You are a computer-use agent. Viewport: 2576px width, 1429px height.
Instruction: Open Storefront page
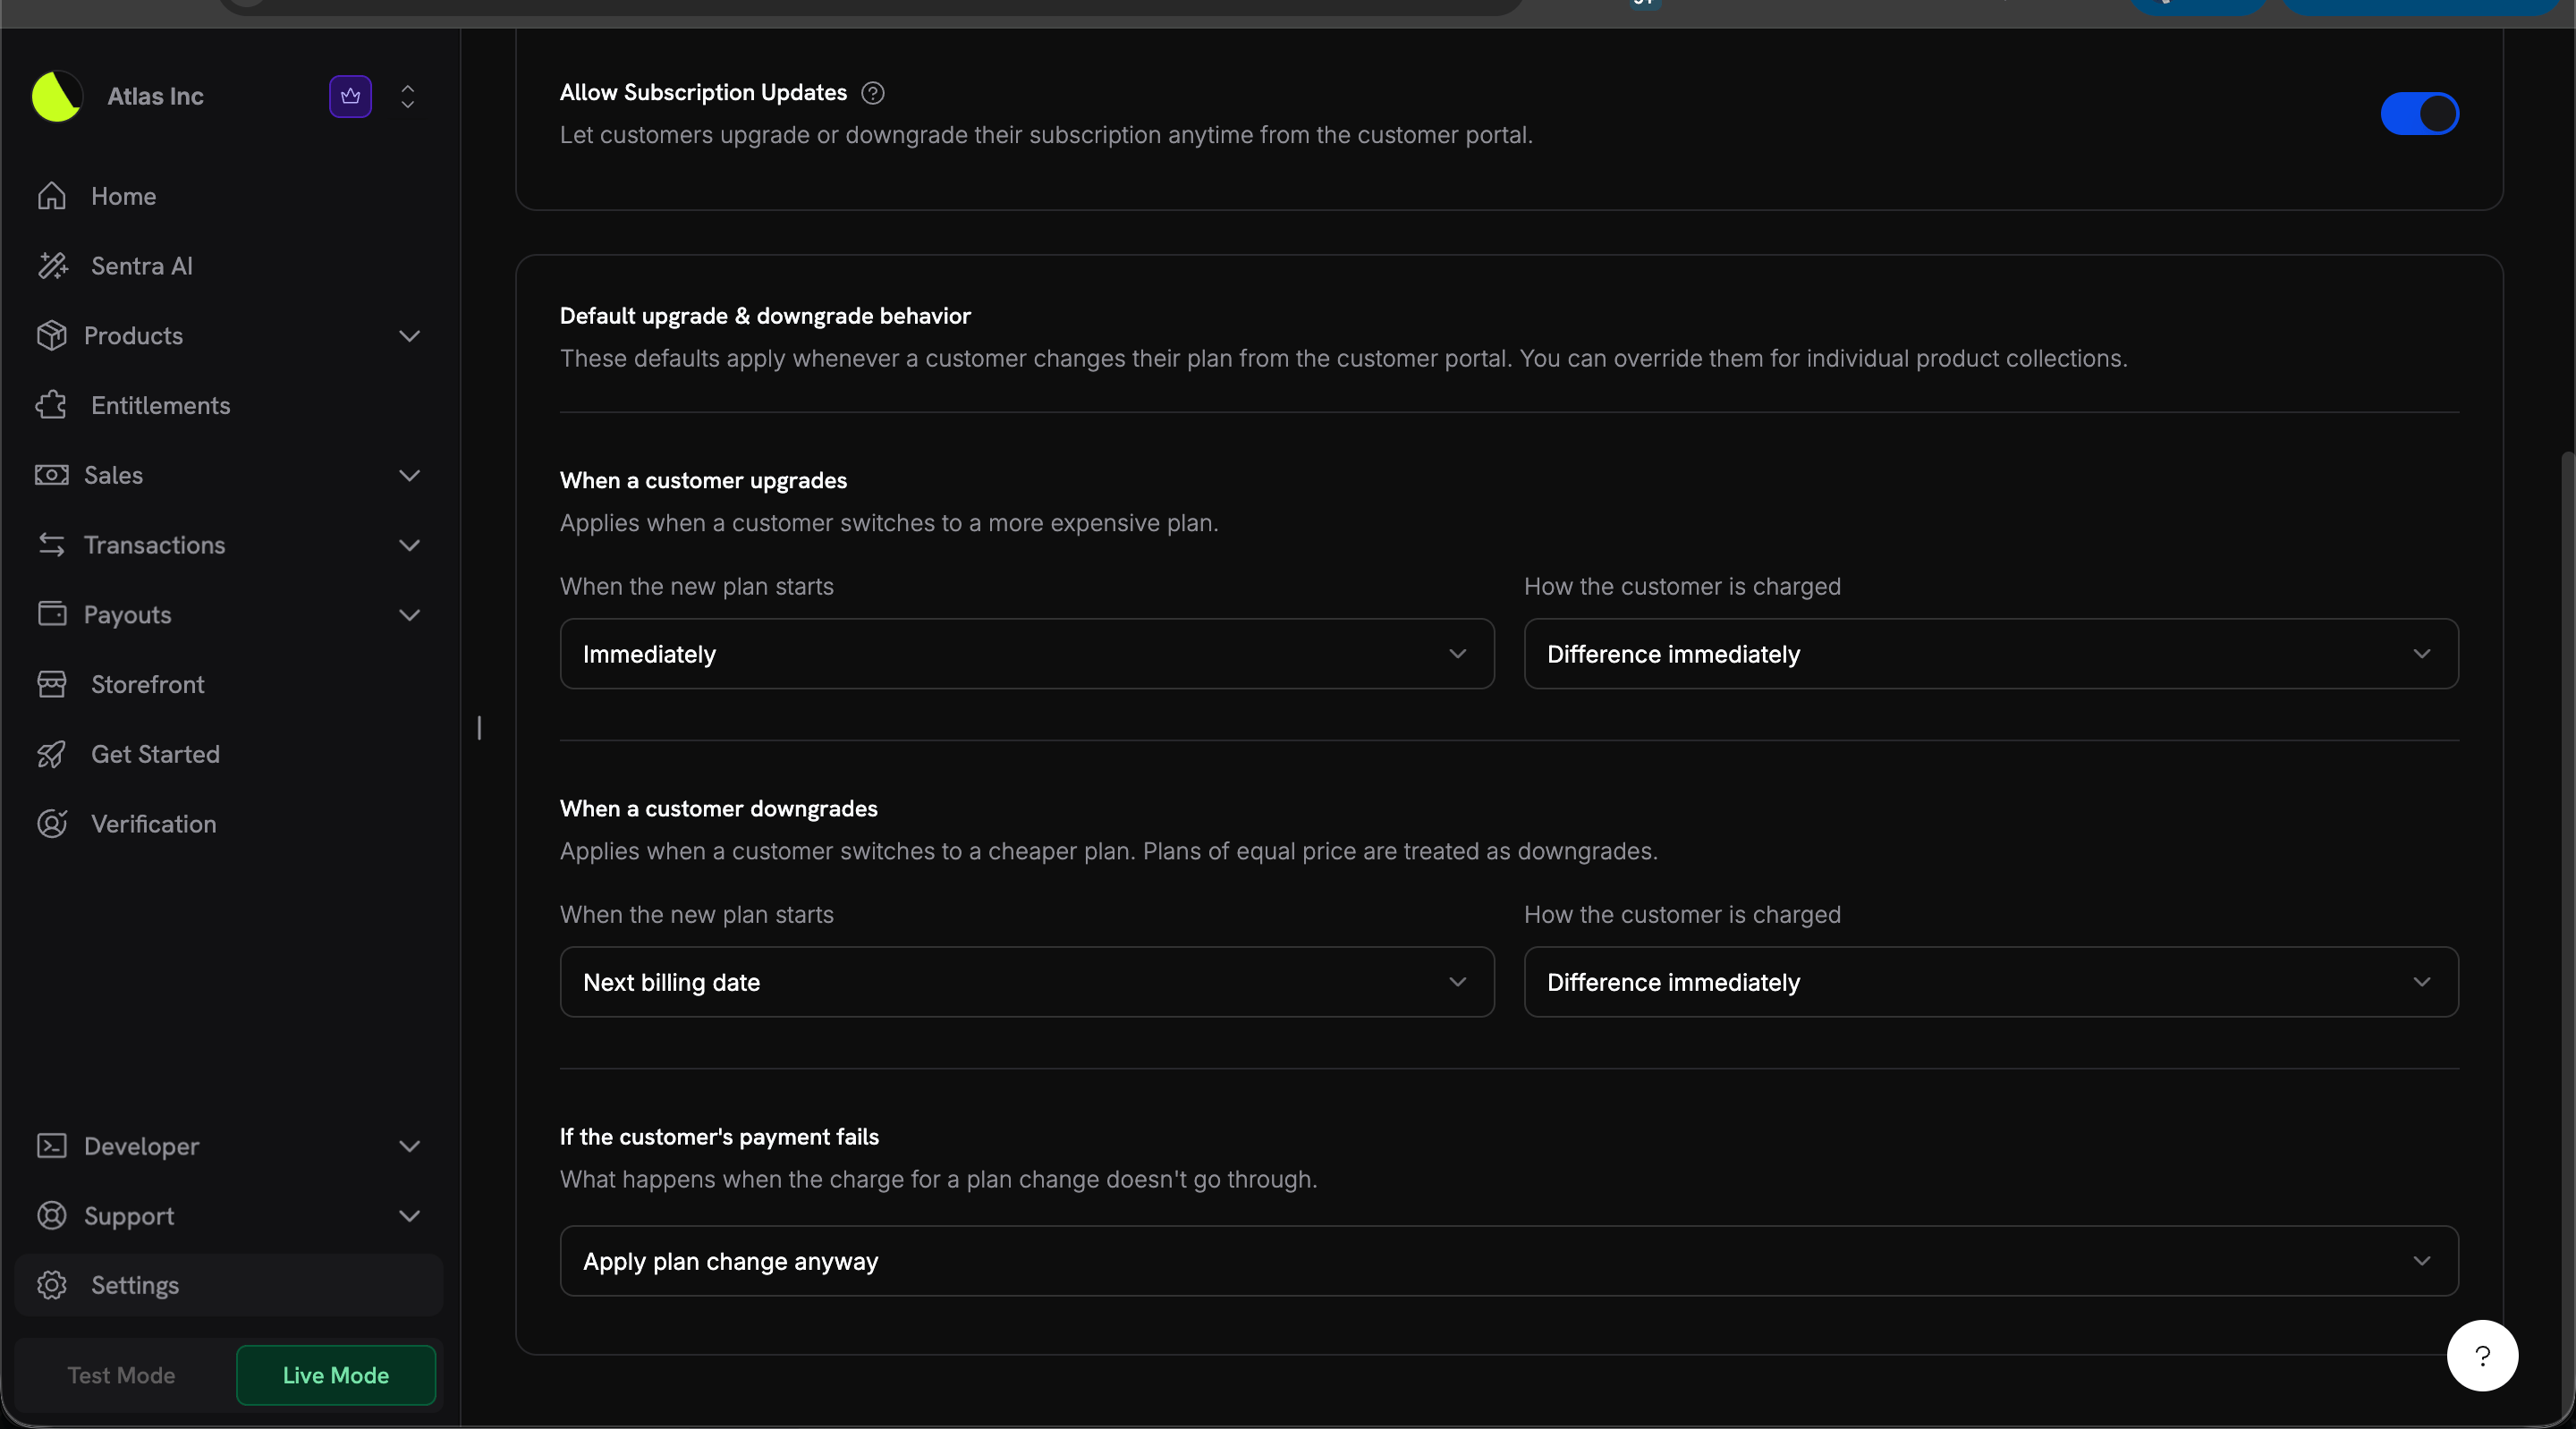click(x=229, y=684)
